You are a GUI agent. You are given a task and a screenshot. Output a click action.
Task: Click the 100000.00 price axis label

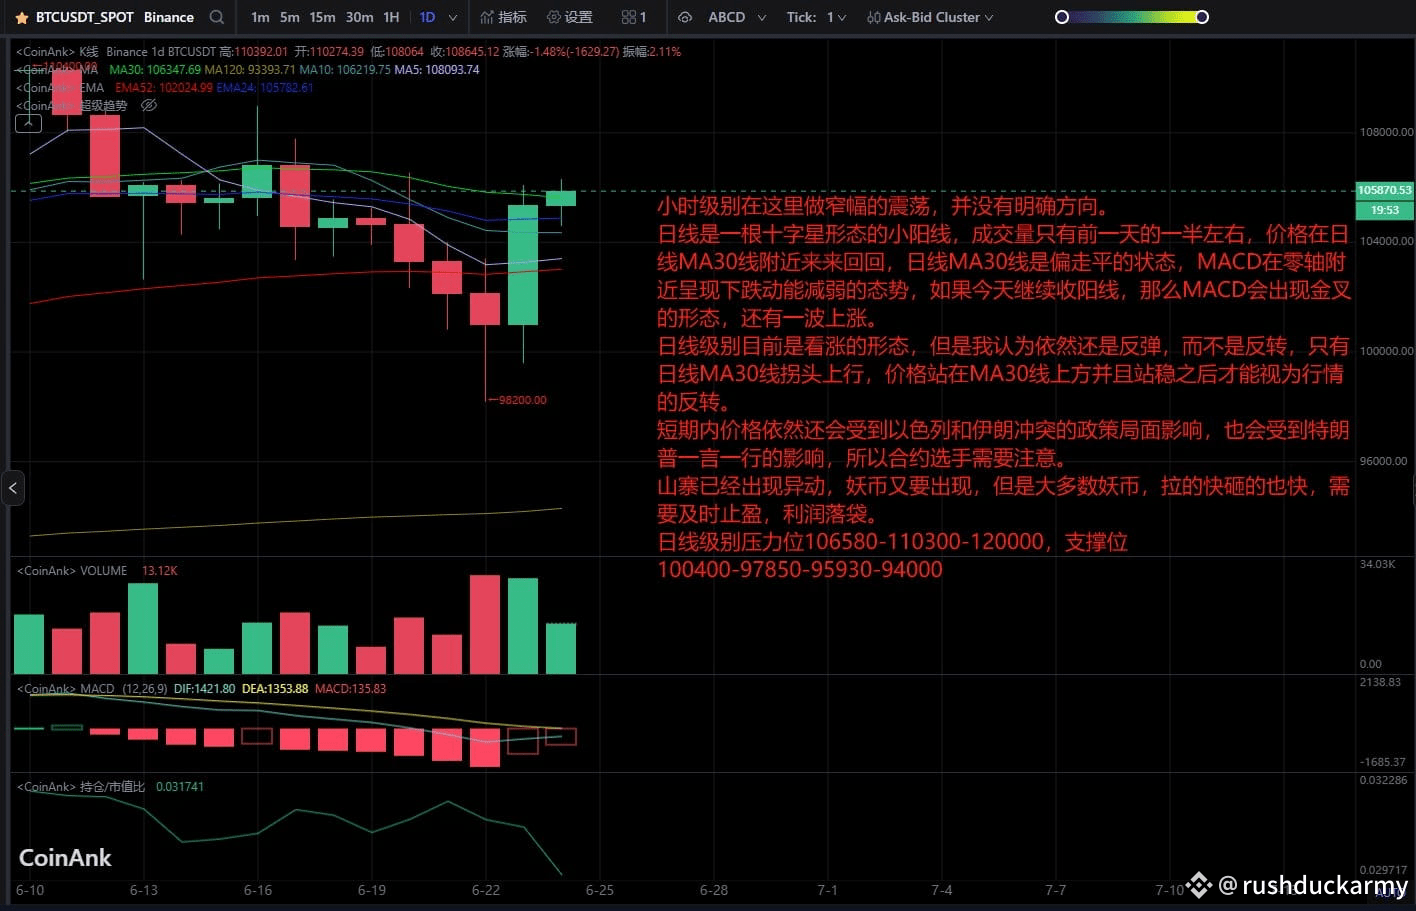(1386, 351)
